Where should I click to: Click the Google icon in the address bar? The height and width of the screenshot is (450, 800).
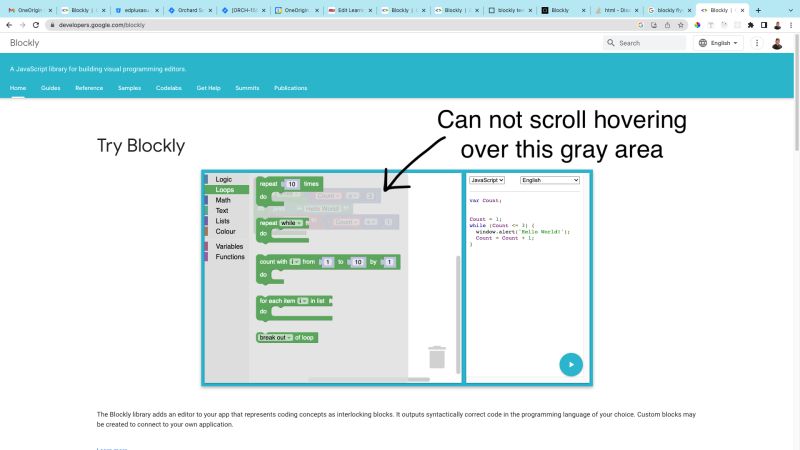click(640, 25)
